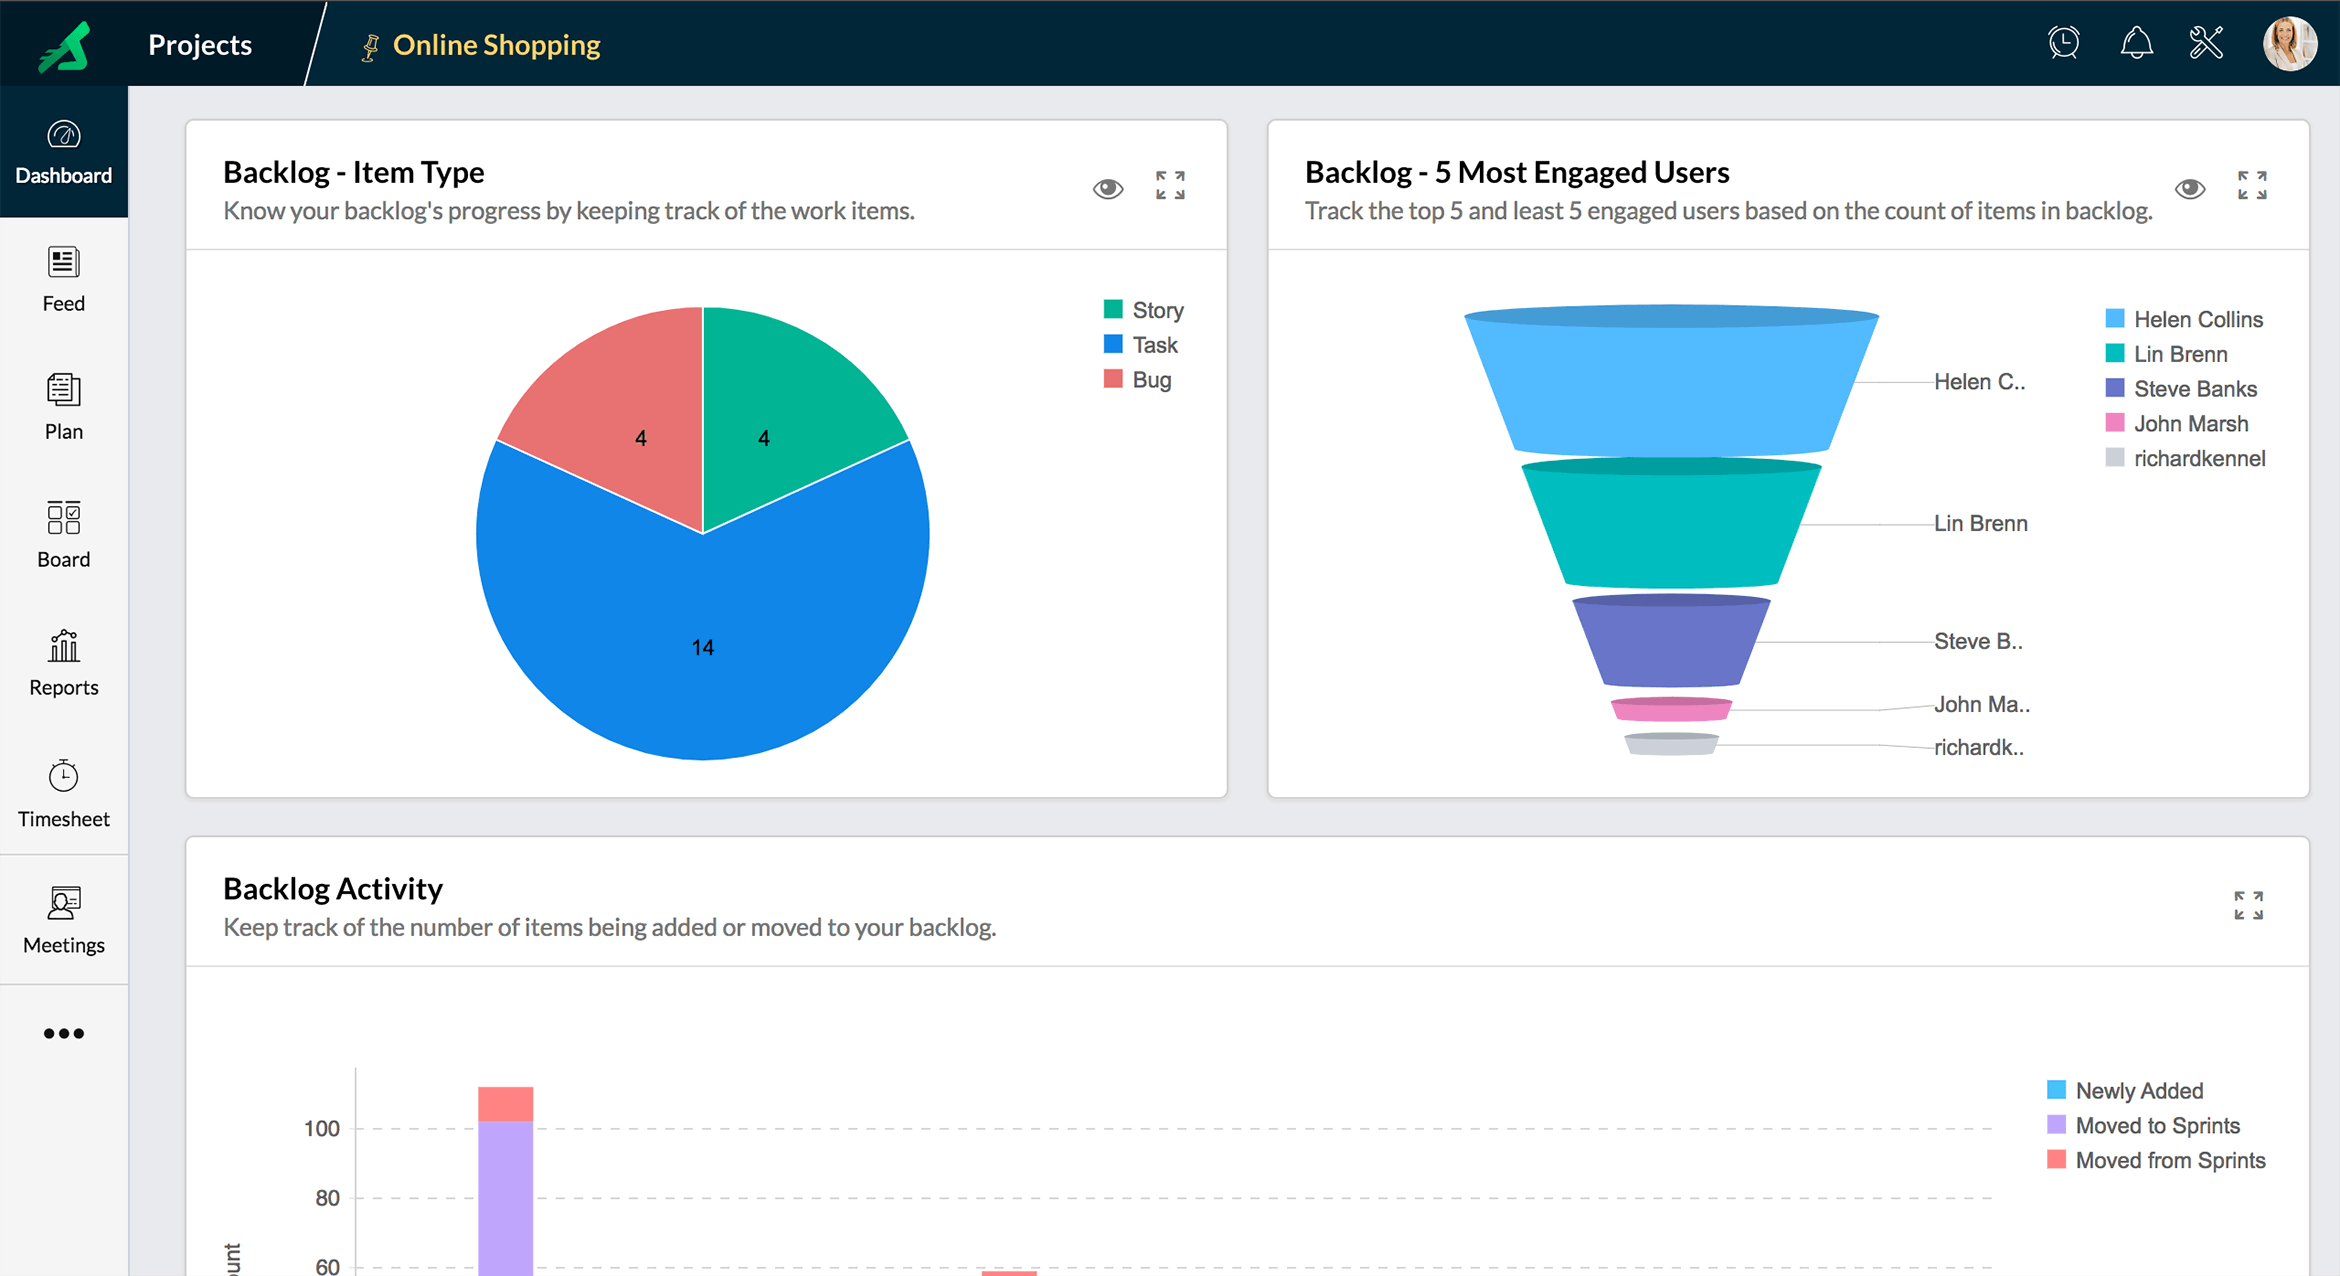Click the clock/time icon in top bar

[2062, 42]
